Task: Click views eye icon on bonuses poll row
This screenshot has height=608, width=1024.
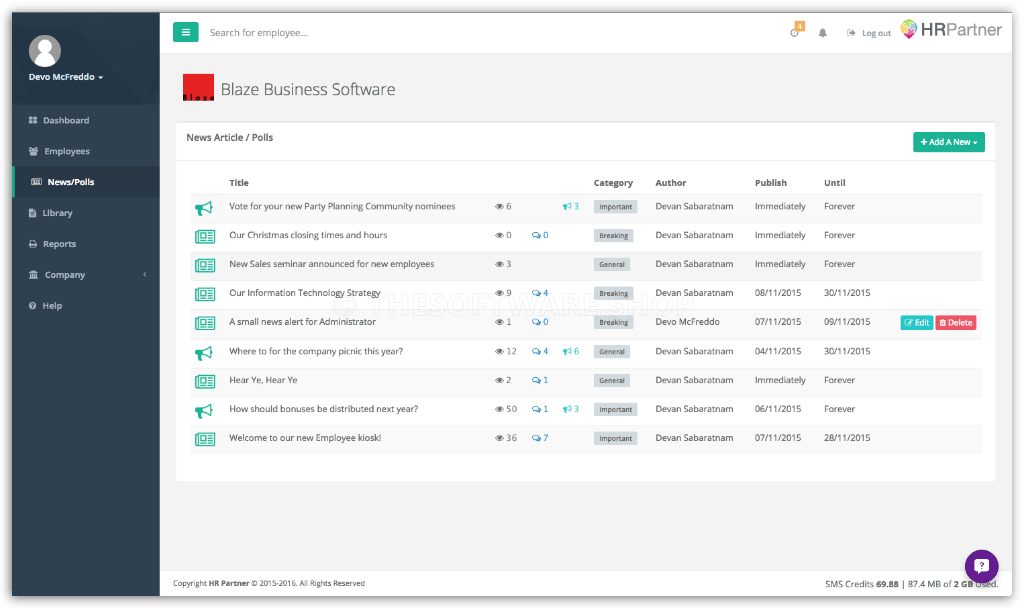Action: pyautogui.click(x=499, y=409)
